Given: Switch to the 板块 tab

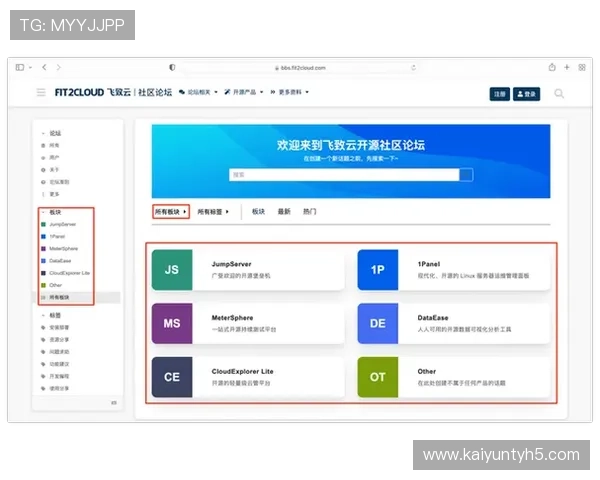Looking at the screenshot, I should (258, 212).
